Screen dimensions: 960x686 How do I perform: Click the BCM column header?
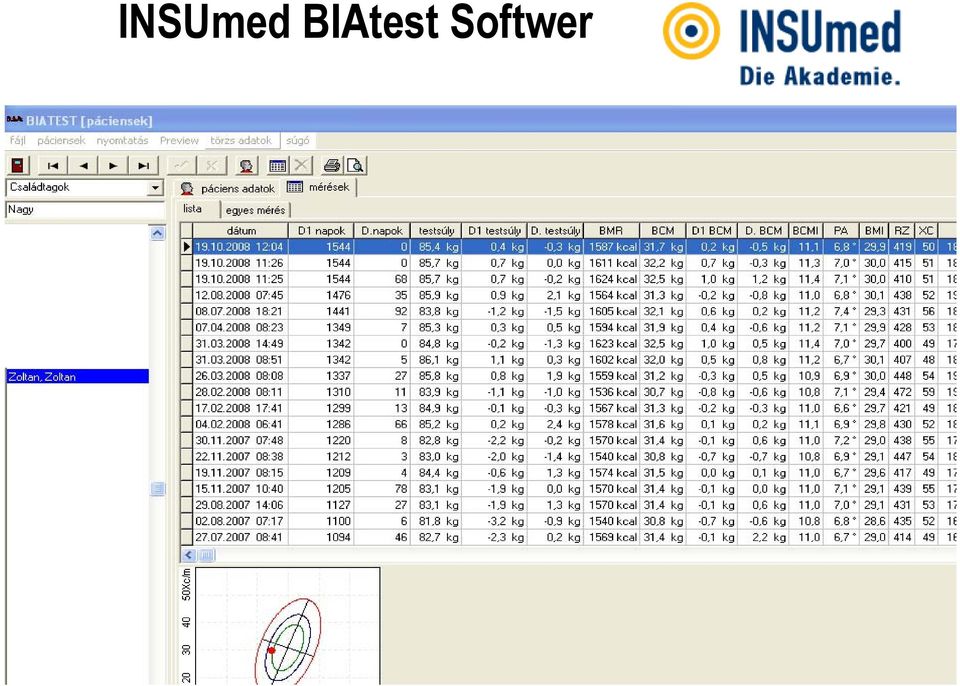pyautogui.click(x=662, y=230)
